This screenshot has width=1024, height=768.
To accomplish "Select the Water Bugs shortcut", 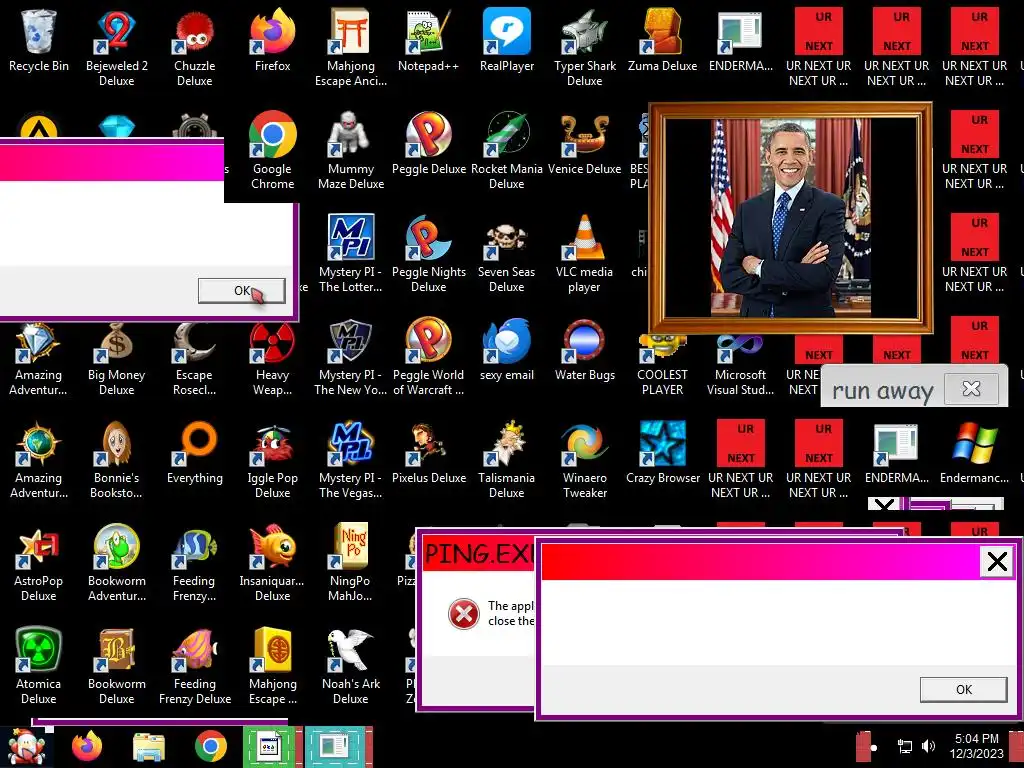I will pyautogui.click(x=584, y=351).
